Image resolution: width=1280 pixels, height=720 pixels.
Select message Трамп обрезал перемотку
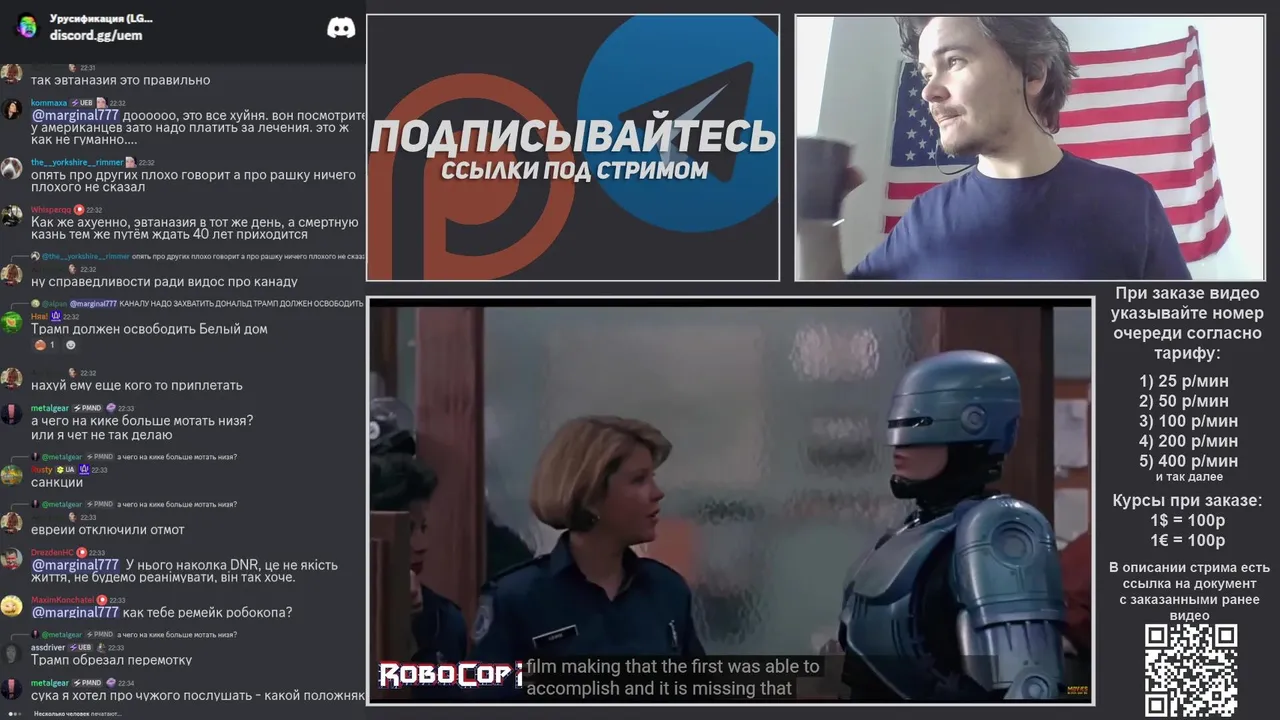click(112, 660)
